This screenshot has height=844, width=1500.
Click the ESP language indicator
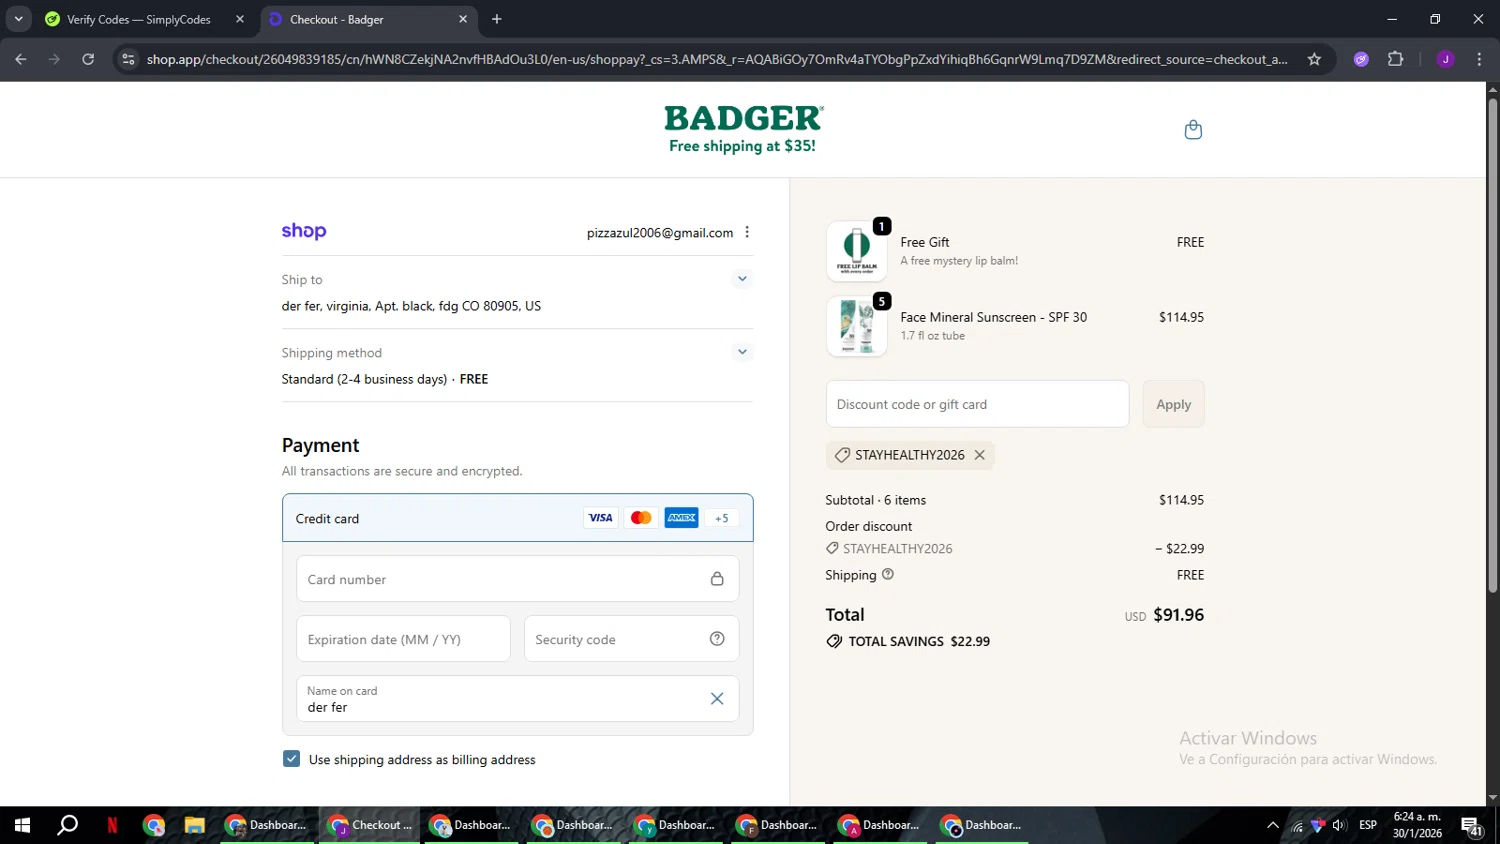(x=1368, y=825)
